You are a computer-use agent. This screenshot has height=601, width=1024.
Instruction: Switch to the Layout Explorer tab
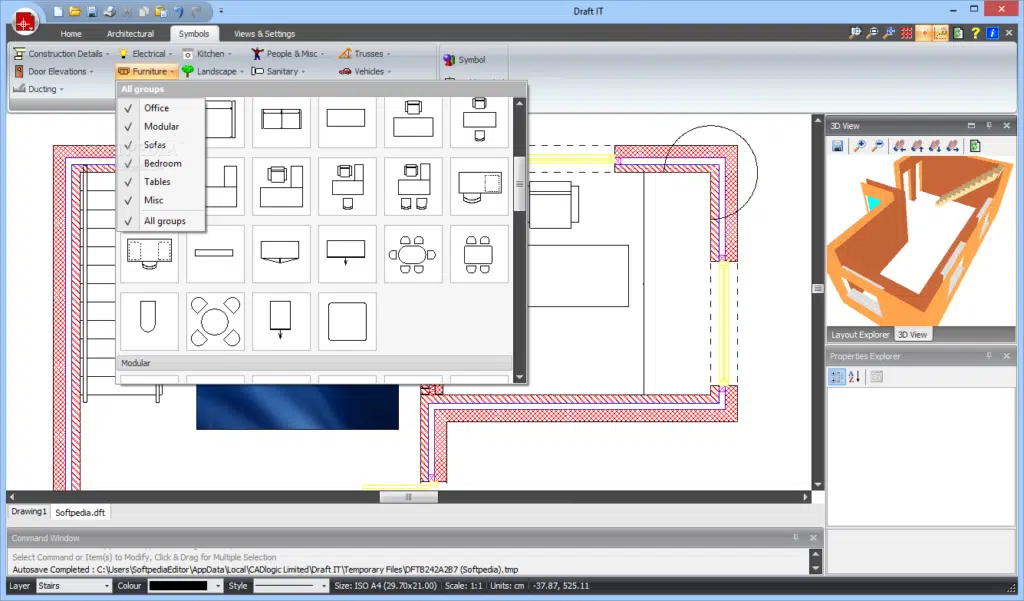click(x=858, y=334)
